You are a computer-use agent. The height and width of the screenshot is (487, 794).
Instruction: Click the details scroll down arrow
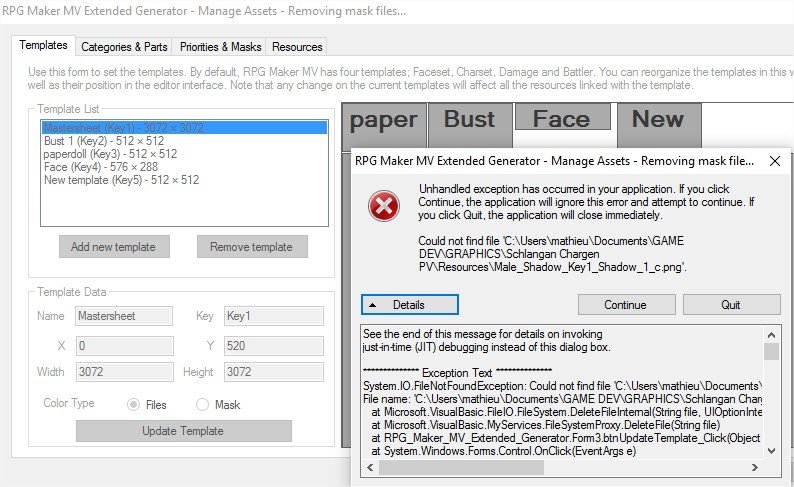[771, 451]
